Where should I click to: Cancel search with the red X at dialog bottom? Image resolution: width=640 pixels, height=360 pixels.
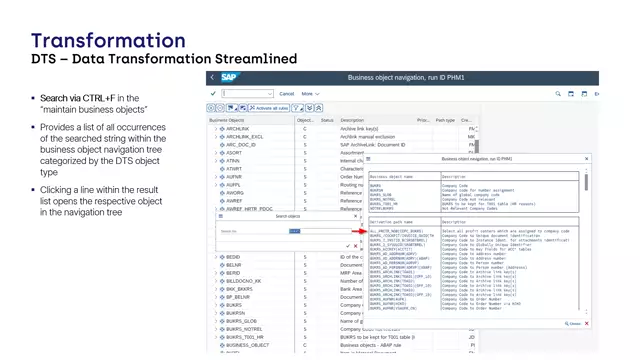pyautogui.click(x=356, y=246)
